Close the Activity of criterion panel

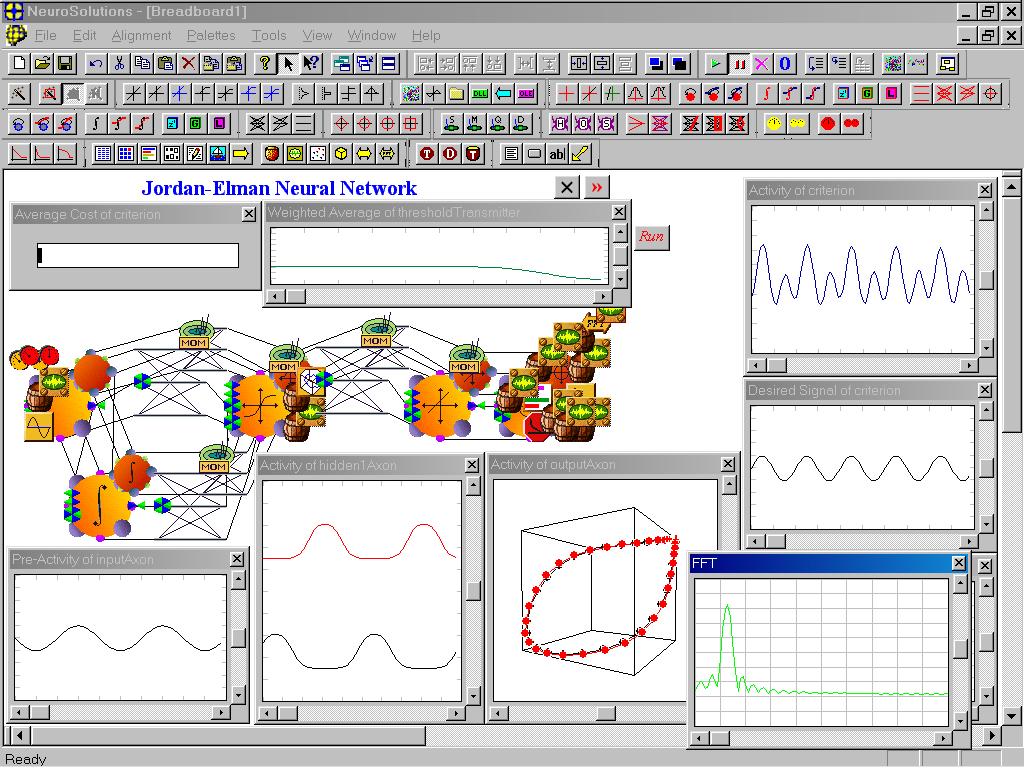[985, 190]
